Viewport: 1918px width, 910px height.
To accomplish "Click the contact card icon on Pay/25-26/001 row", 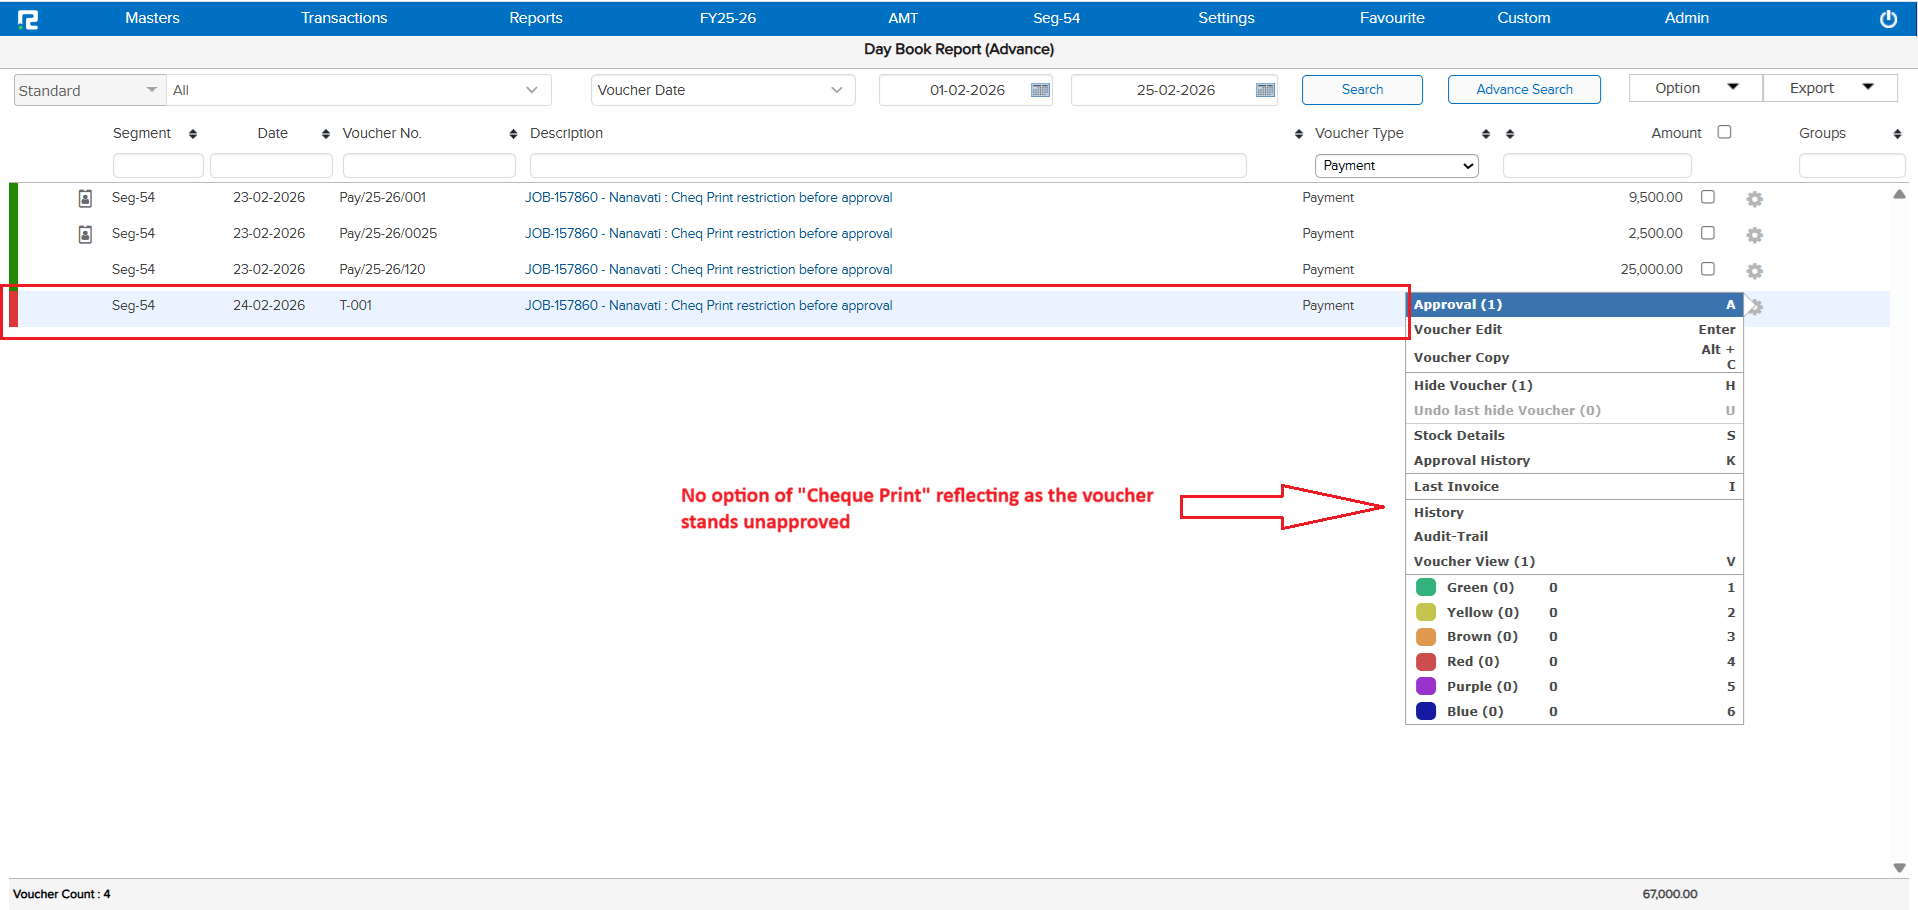I will point(85,197).
